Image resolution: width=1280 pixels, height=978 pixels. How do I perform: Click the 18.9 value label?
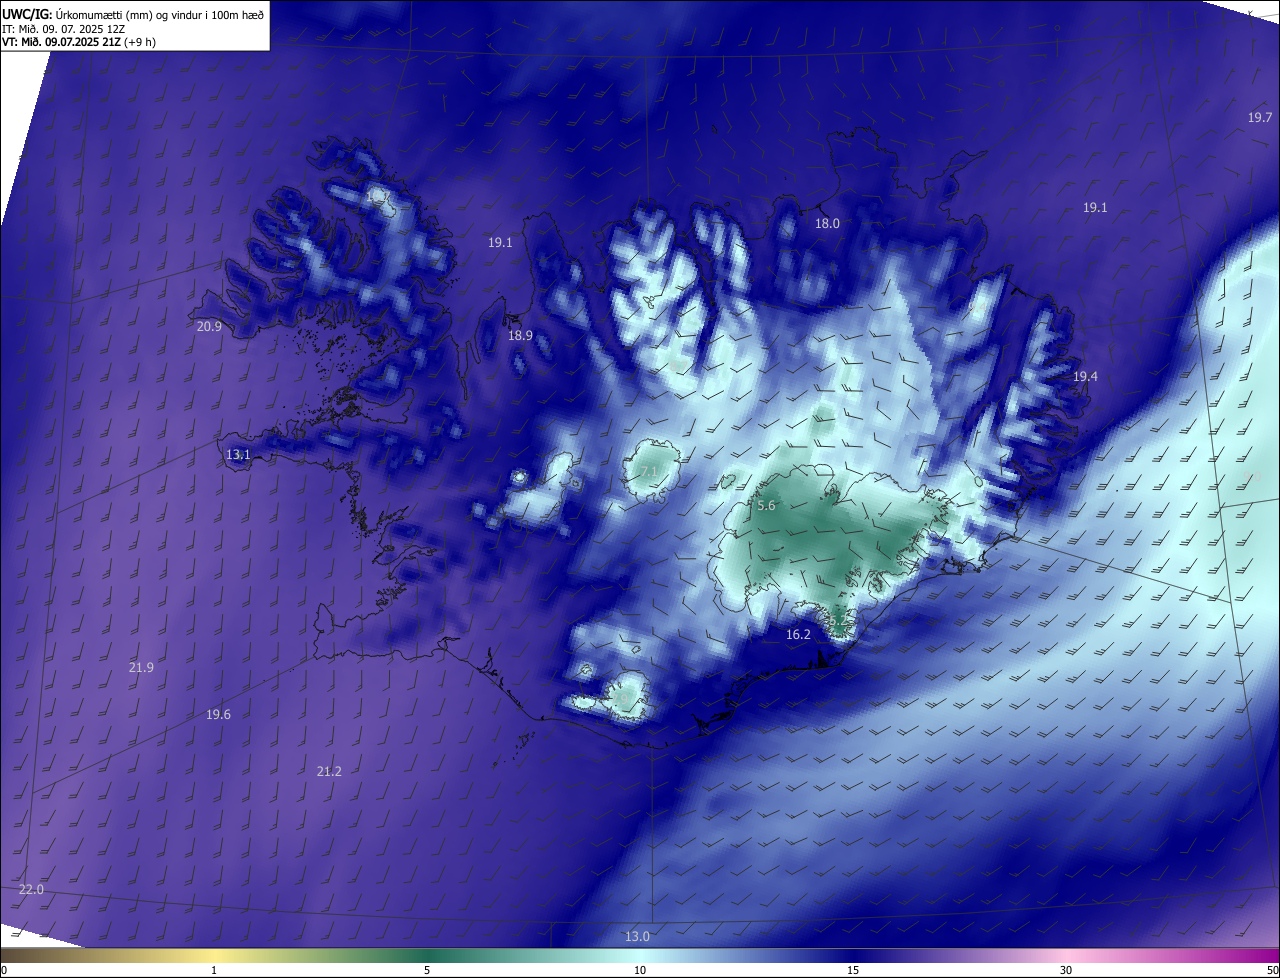[520, 336]
